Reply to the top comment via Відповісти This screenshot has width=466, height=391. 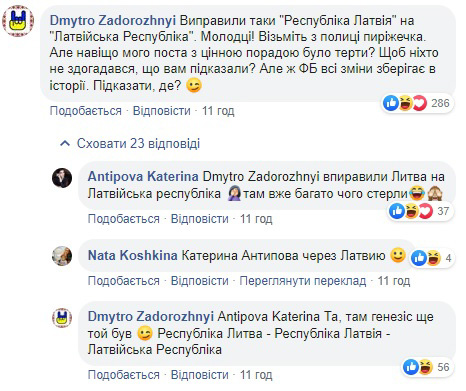[162, 111]
